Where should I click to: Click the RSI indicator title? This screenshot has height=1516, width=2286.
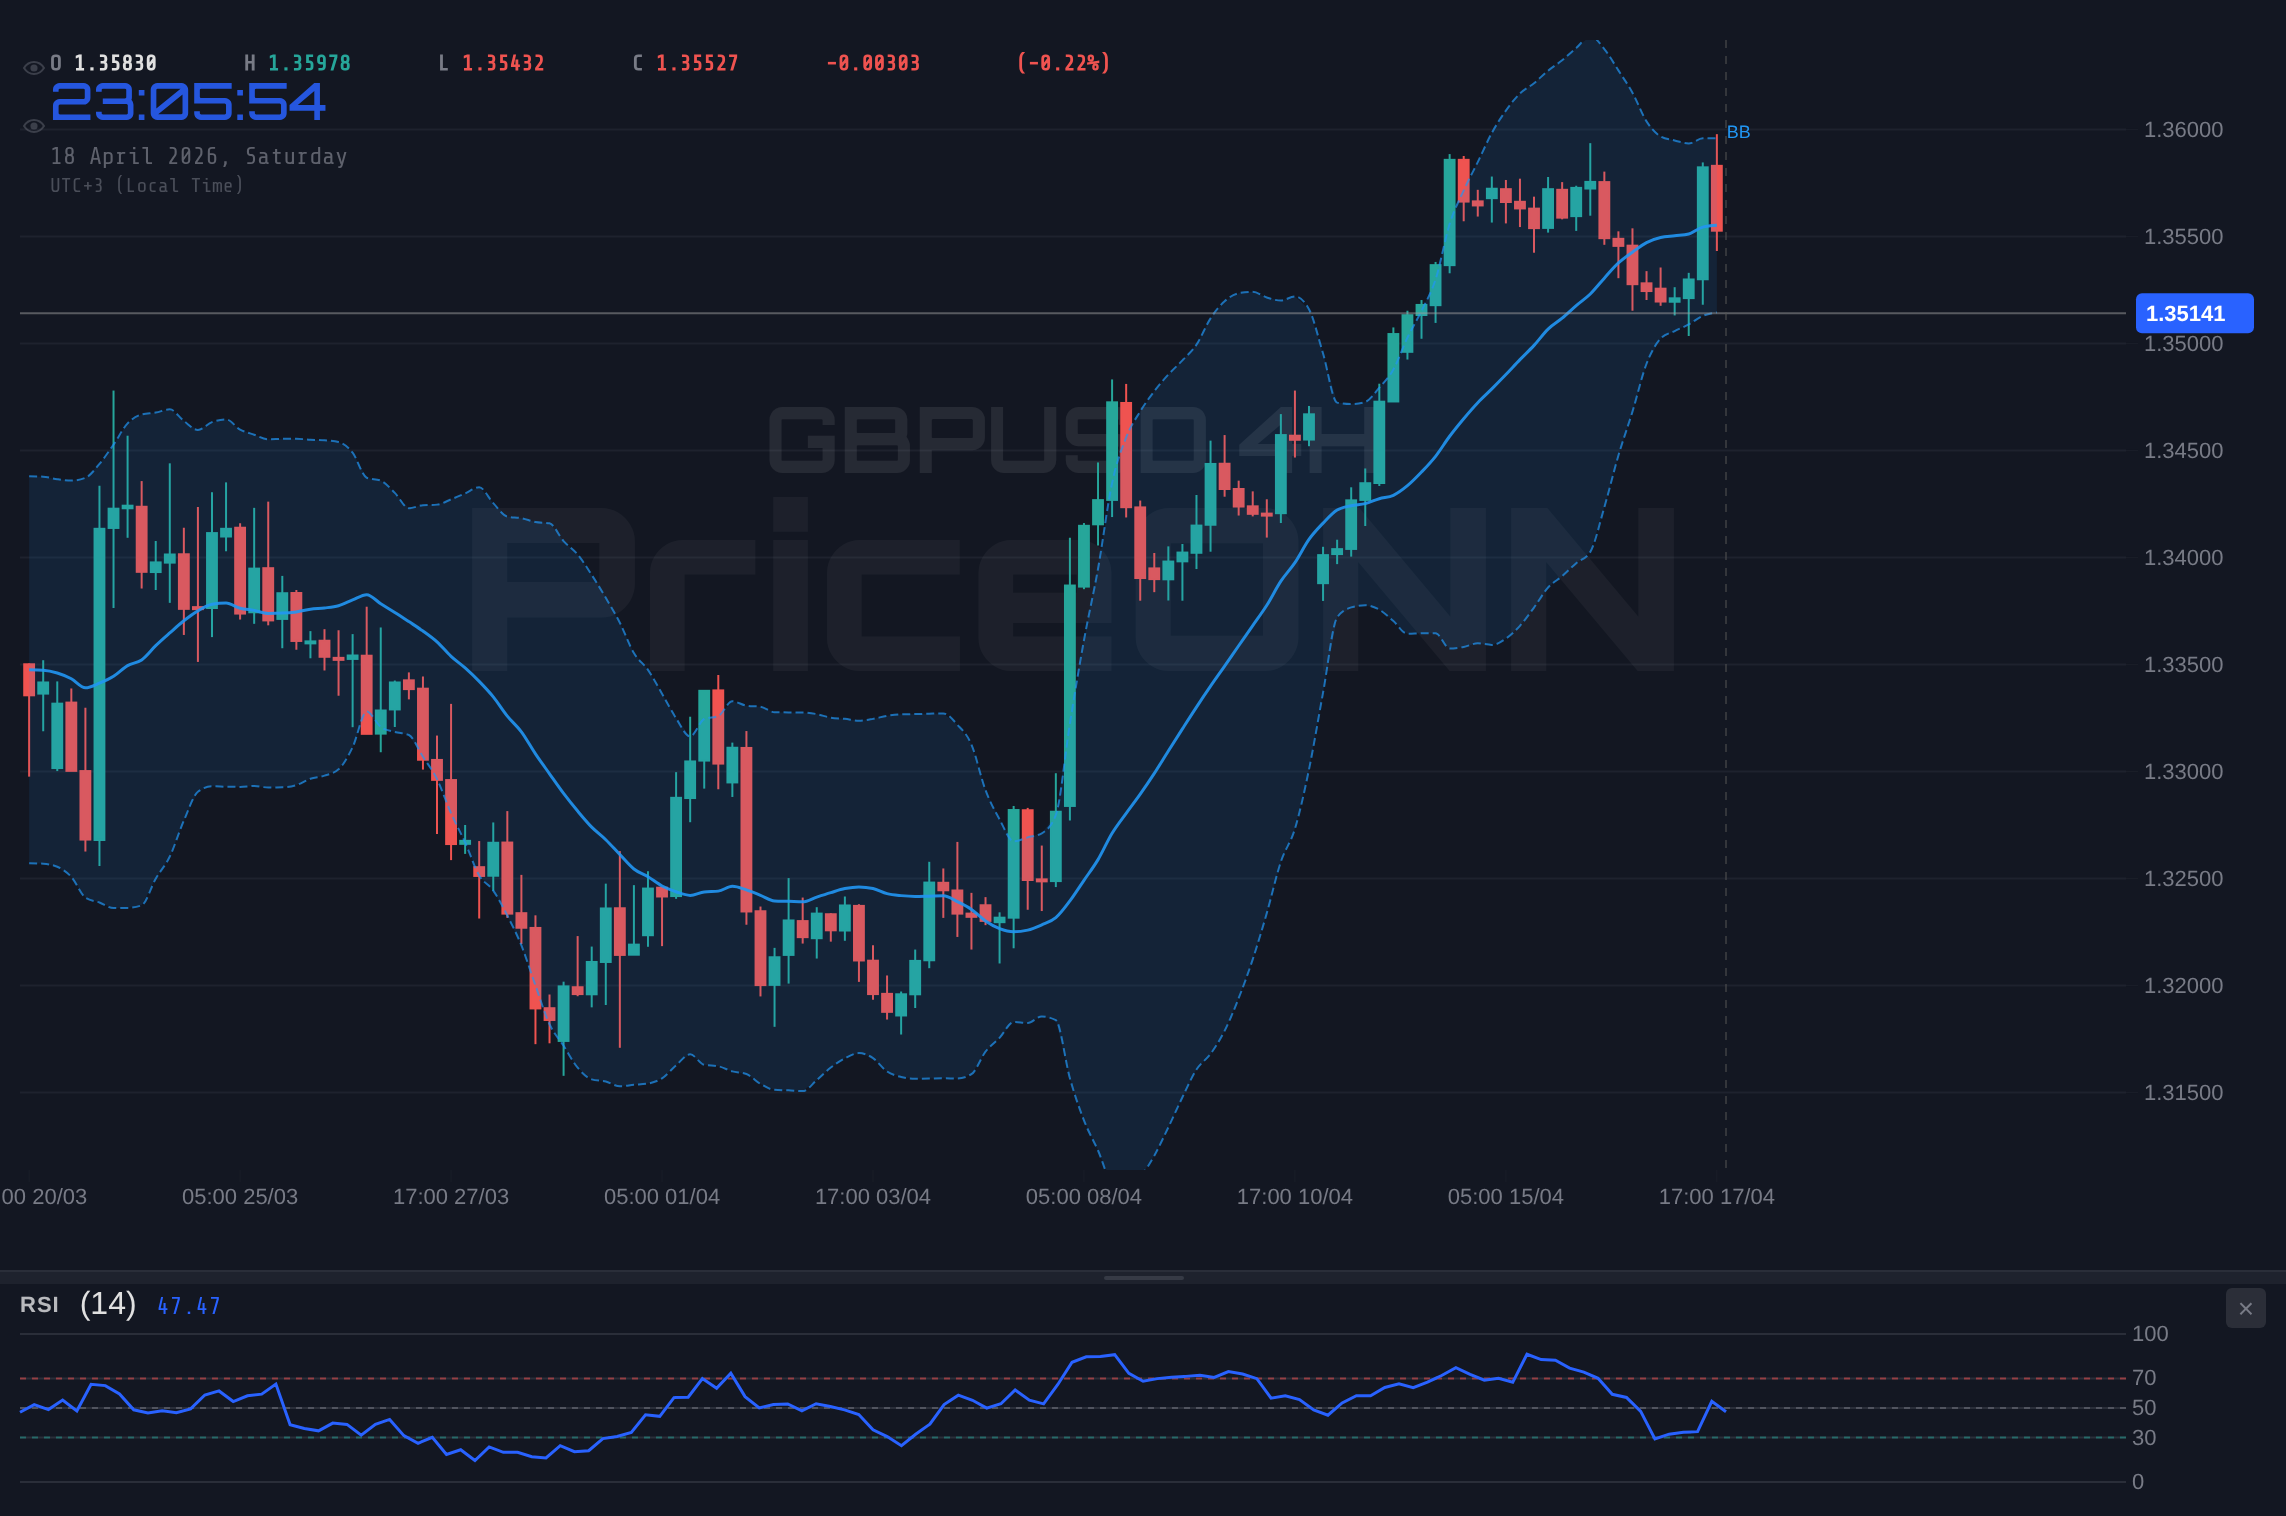coord(39,1305)
